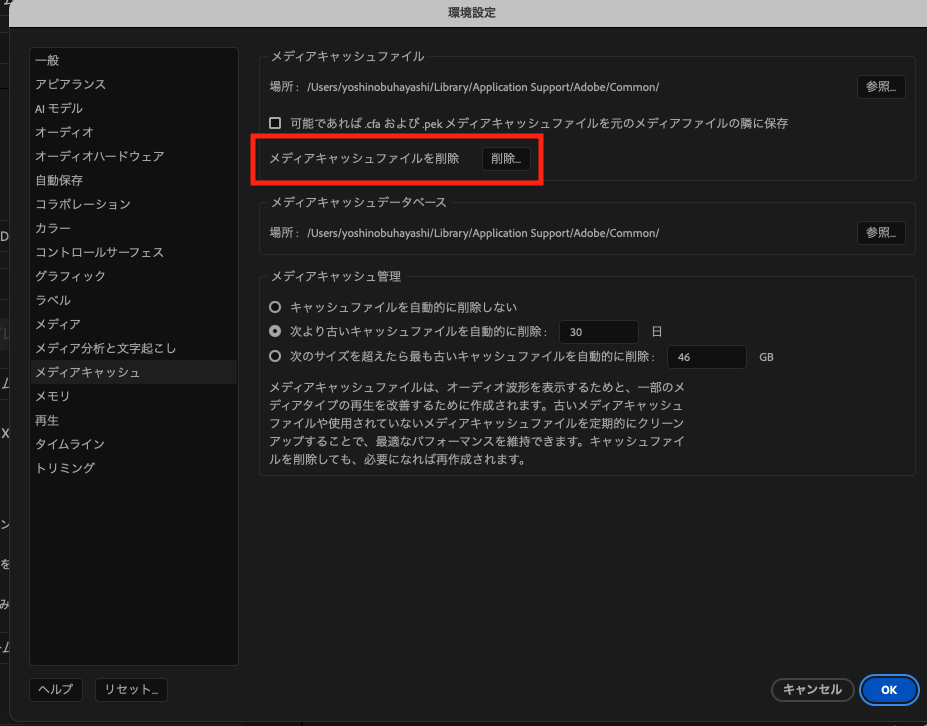Select 'キャッシュファイルを自動的に削除しない' radio option
The height and width of the screenshot is (726, 927).
[275, 307]
